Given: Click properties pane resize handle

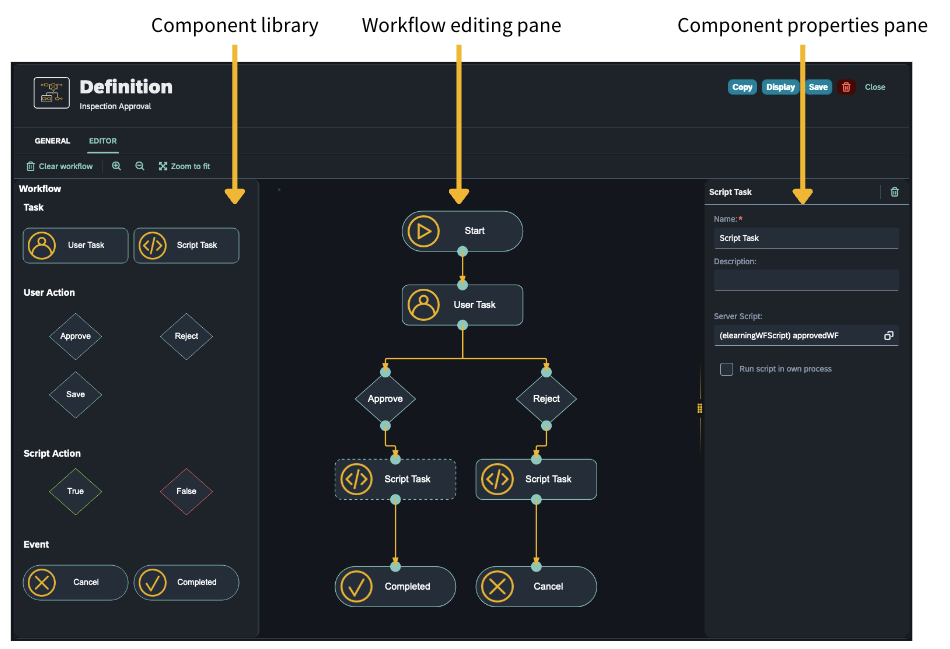Looking at the screenshot, I should click(700, 408).
